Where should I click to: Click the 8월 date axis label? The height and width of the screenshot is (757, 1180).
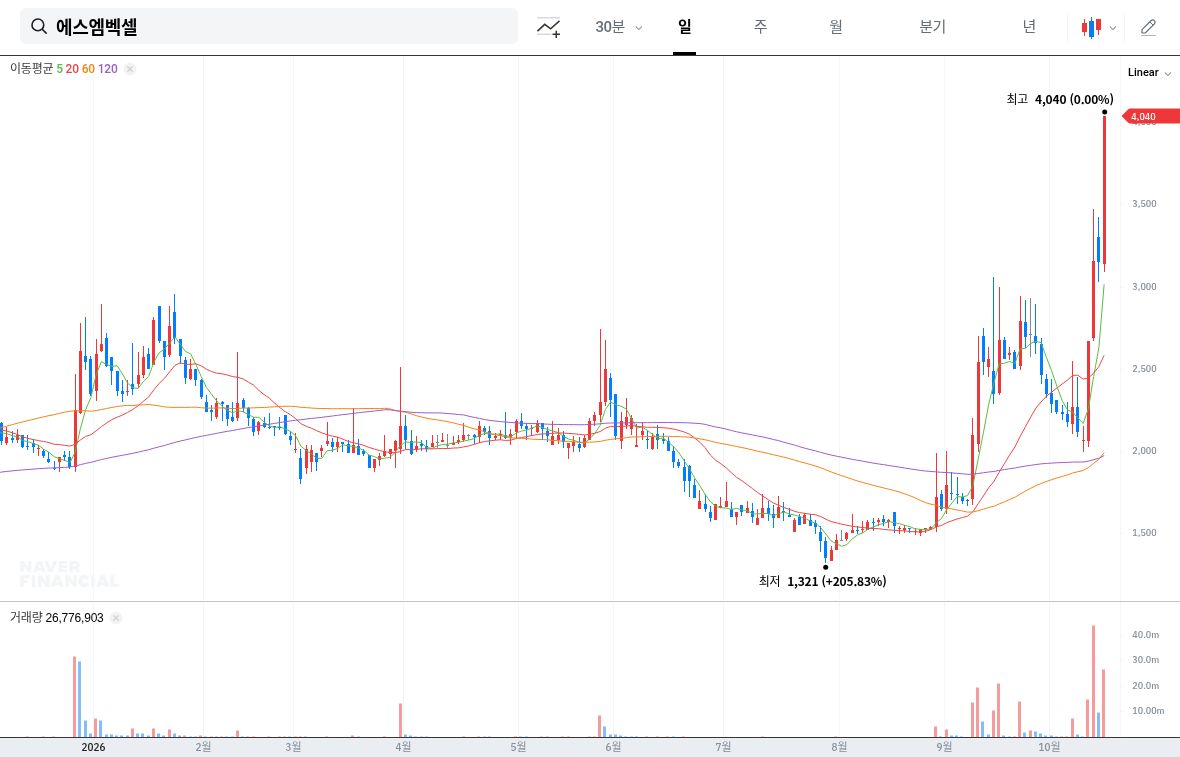point(838,747)
